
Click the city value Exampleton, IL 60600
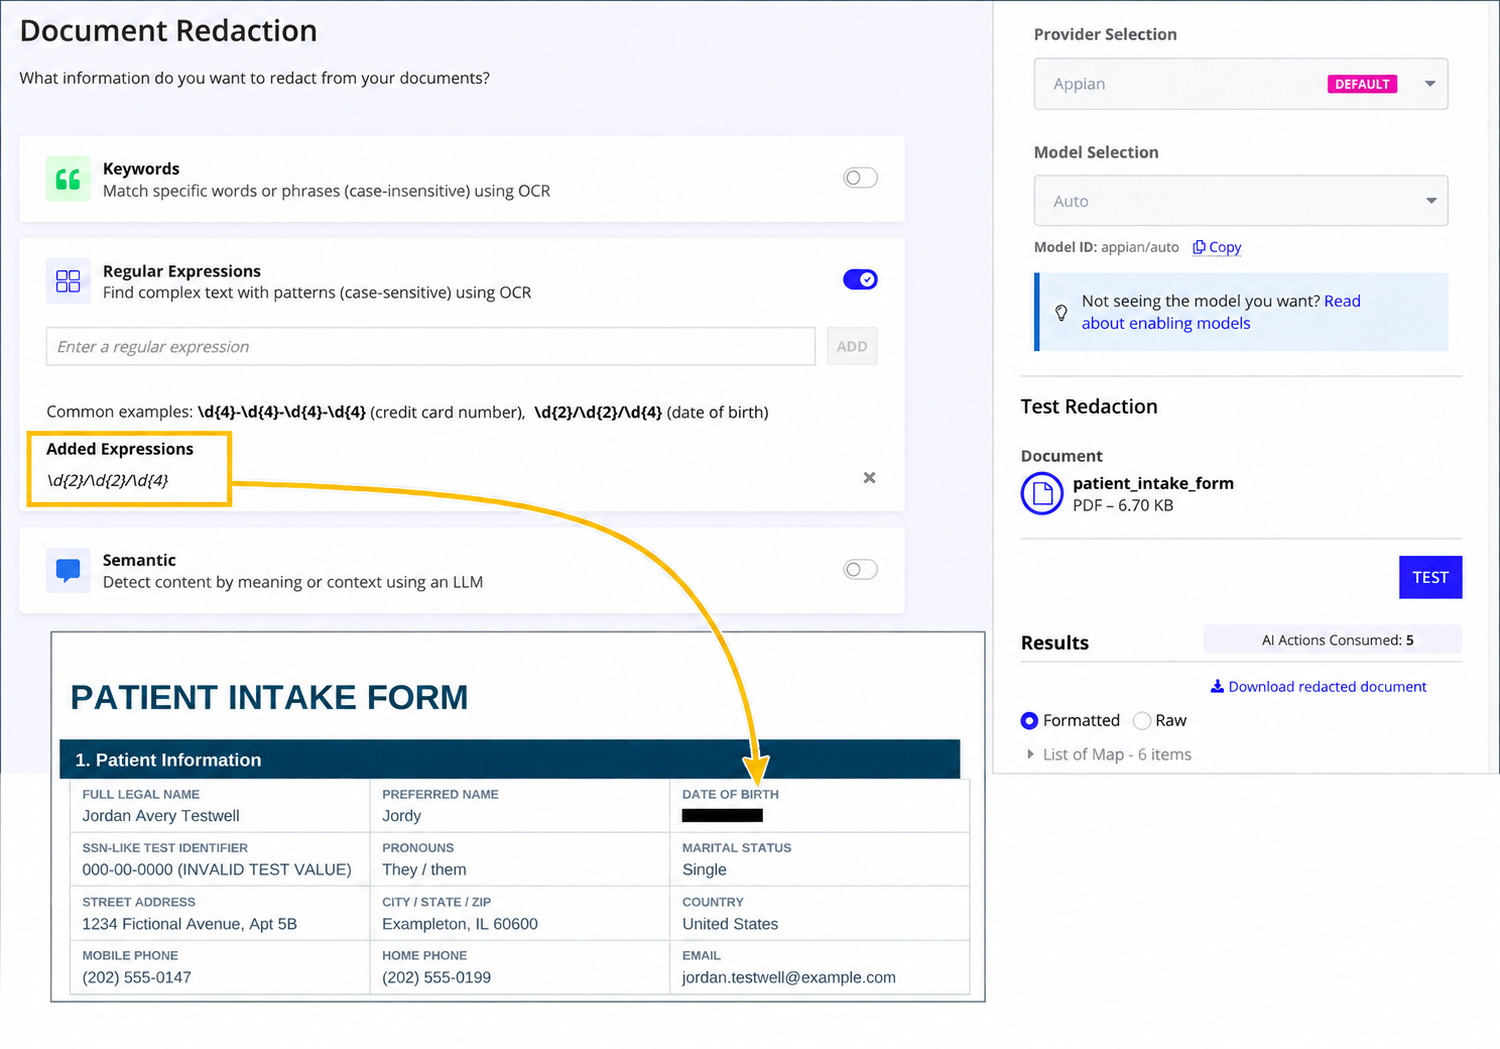click(x=460, y=924)
